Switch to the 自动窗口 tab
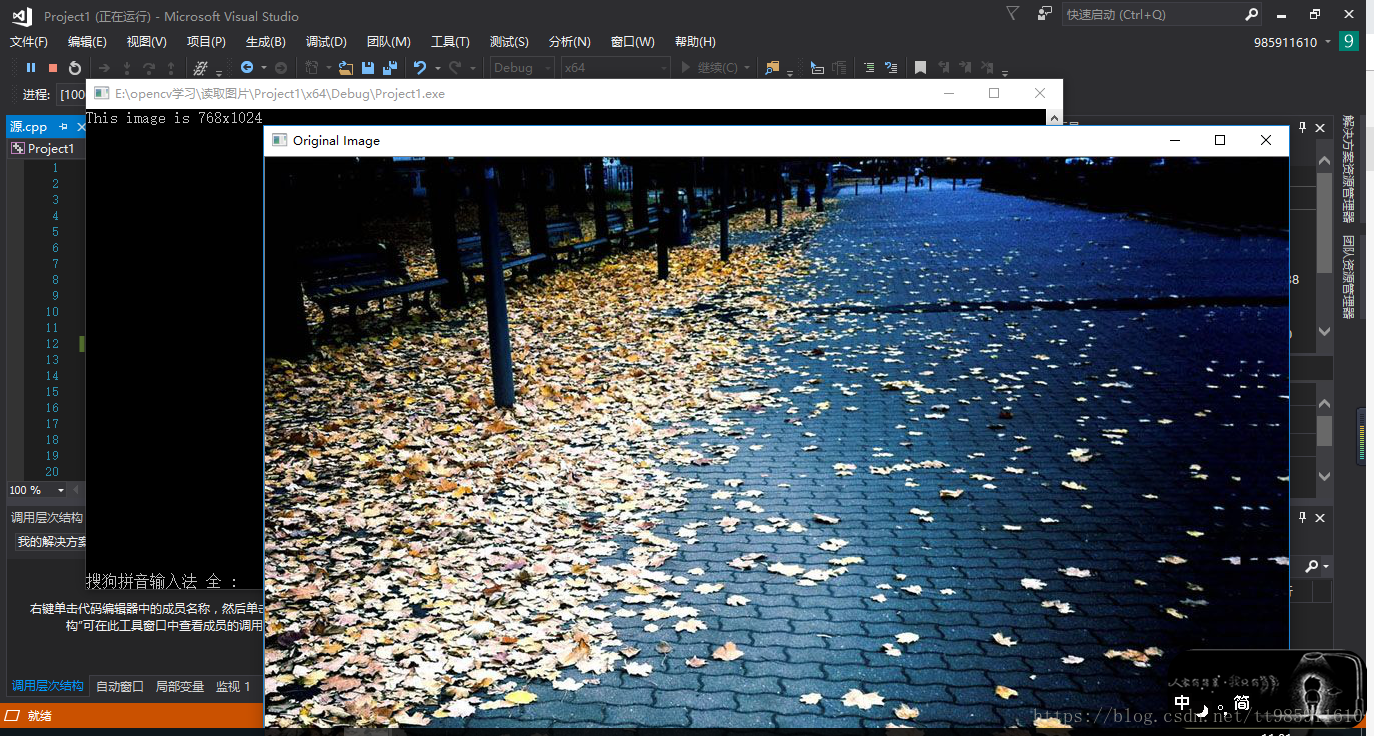 pos(120,686)
